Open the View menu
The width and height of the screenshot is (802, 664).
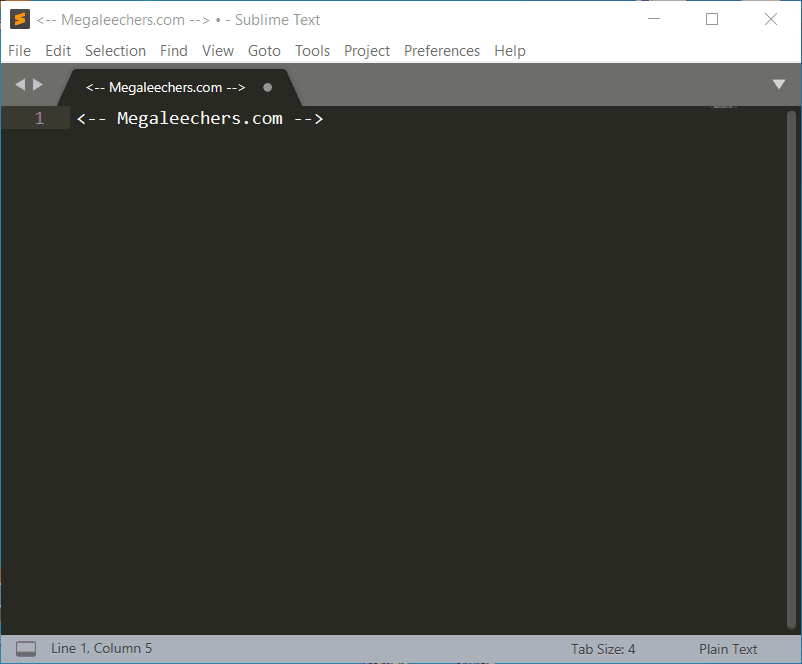(218, 51)
